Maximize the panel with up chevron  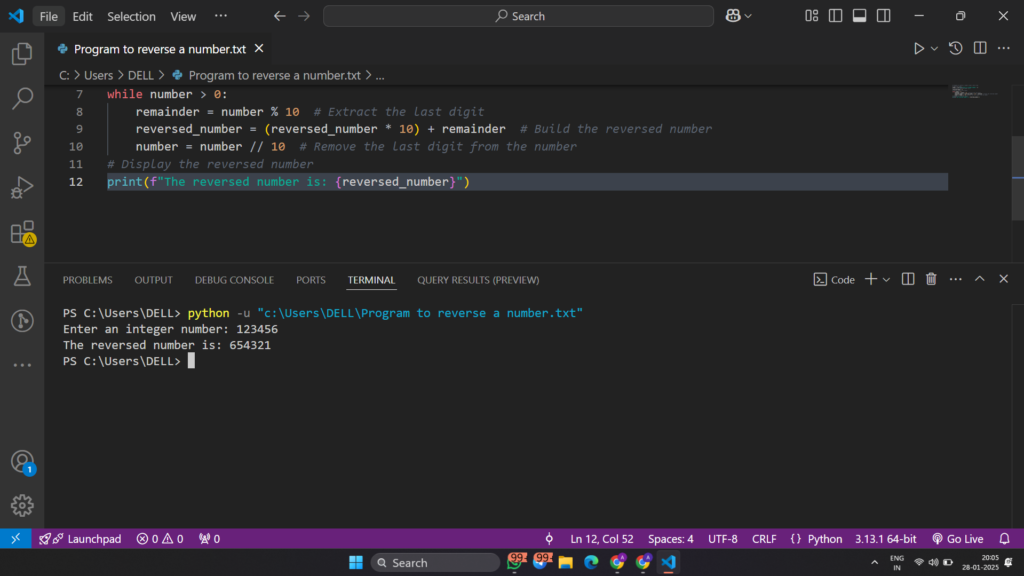tap(980, 280)
